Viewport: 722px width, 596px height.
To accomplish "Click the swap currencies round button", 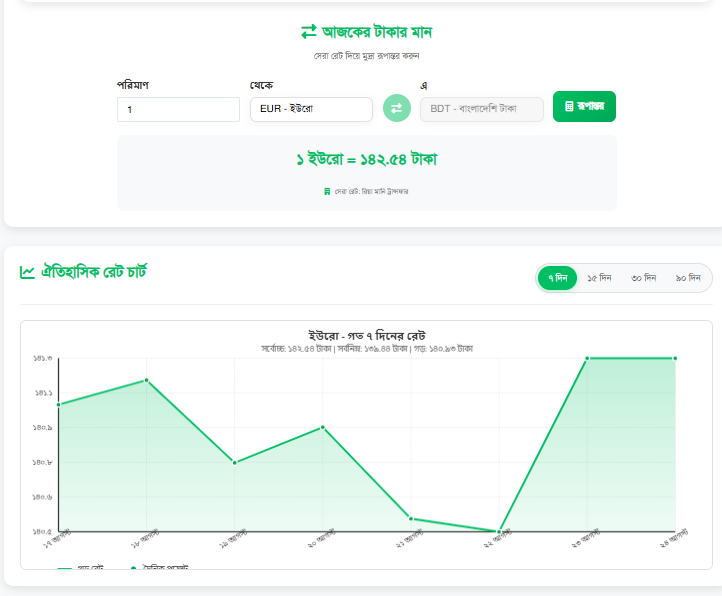I will click(x=396, y=108).
